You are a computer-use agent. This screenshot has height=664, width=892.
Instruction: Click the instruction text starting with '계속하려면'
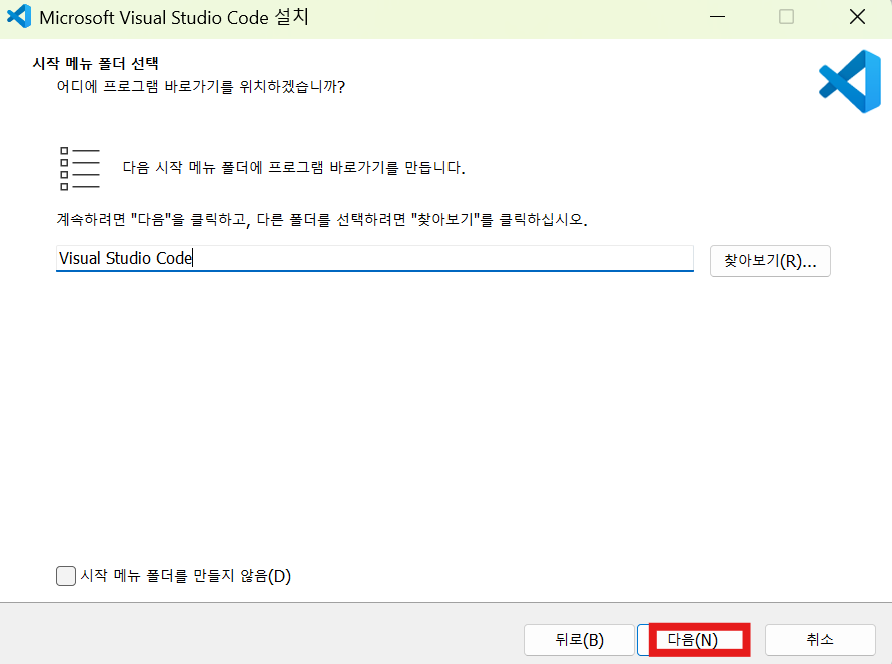pyautogui.click(x=322, y=220)
